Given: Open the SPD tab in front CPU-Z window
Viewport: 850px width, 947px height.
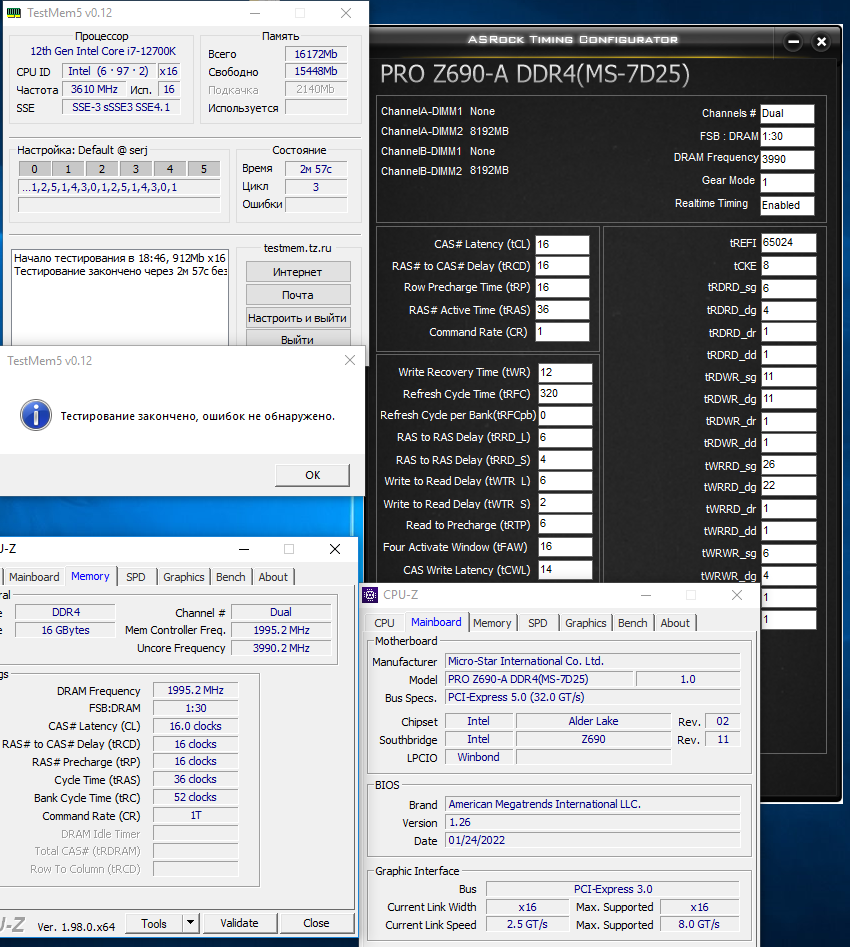Looking at the screenshot, I should [538, 623].
